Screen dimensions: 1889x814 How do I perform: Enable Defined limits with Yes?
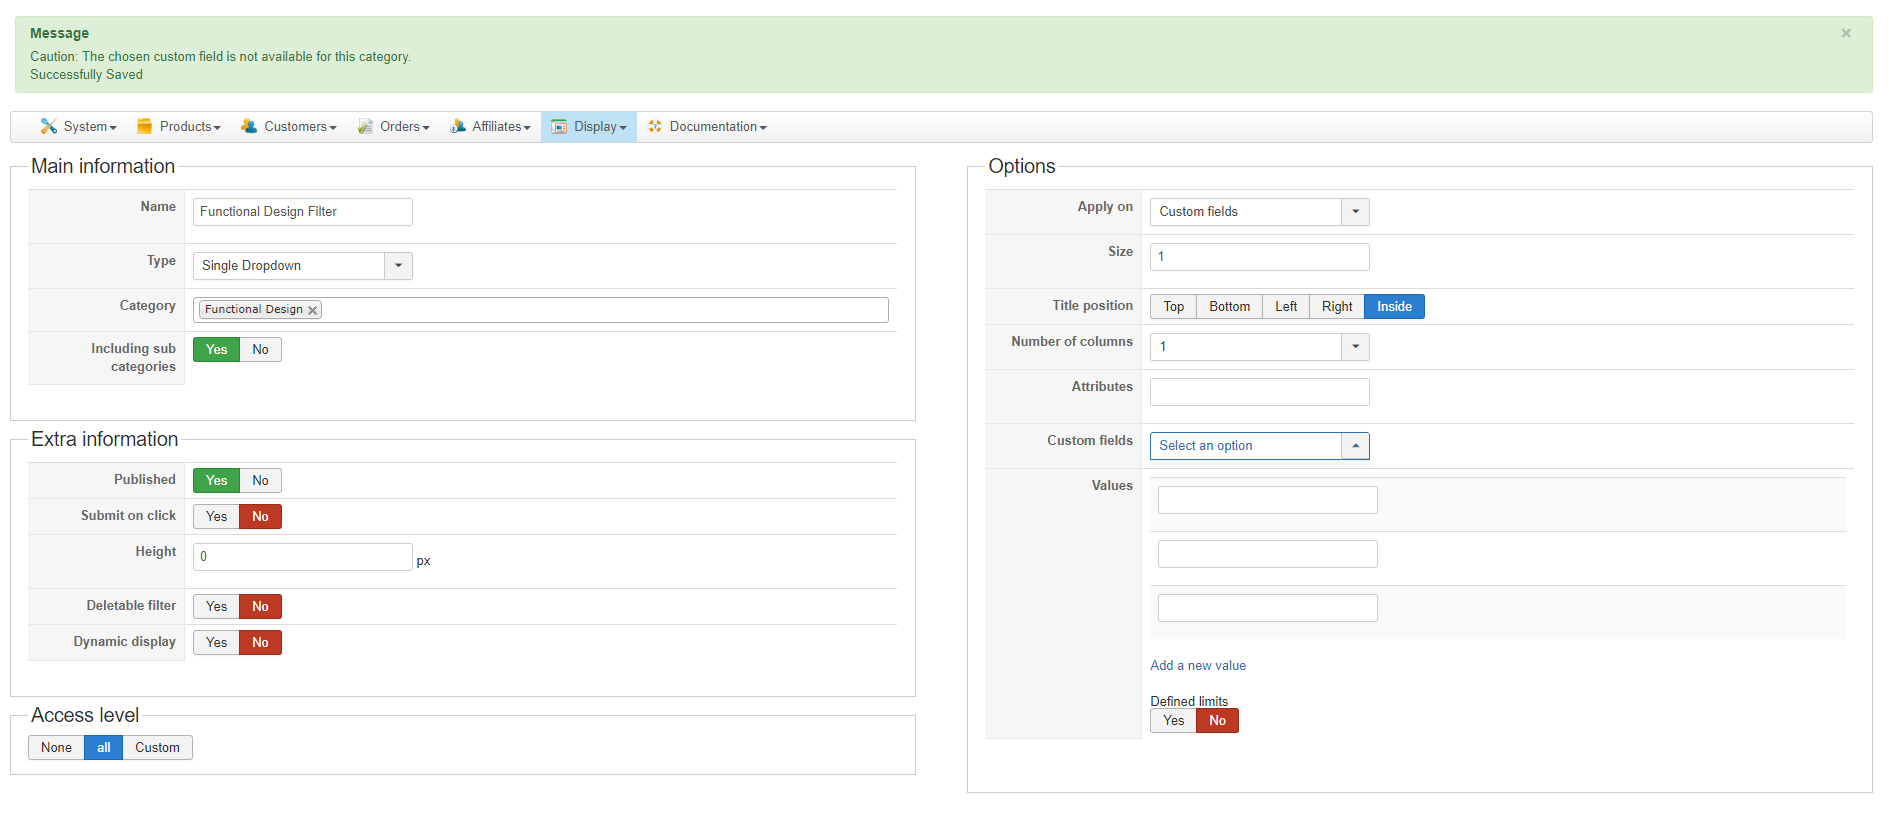[x=1173, y=720]
